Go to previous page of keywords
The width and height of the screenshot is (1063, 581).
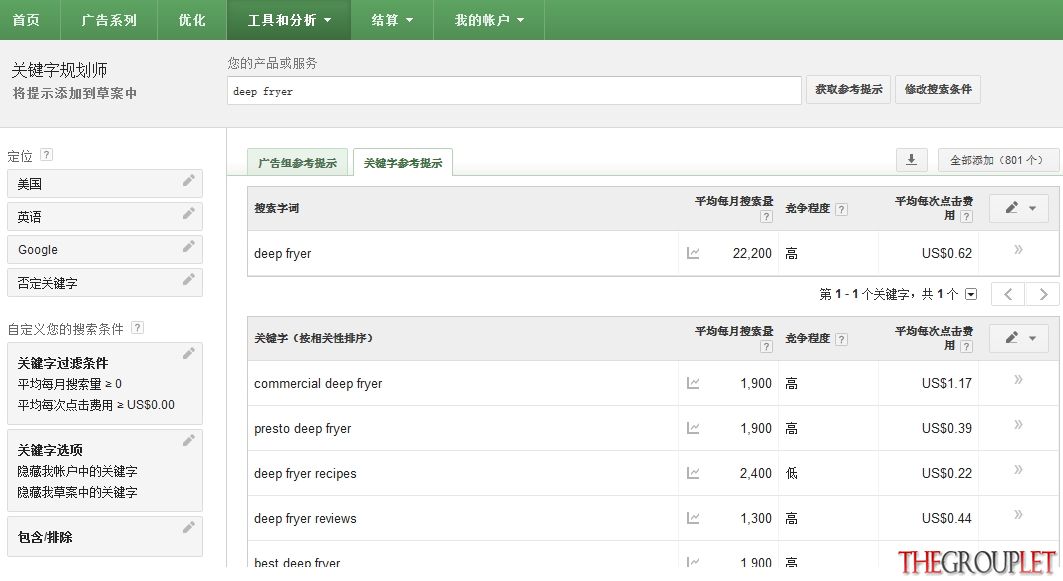(x=1007, y=294)
